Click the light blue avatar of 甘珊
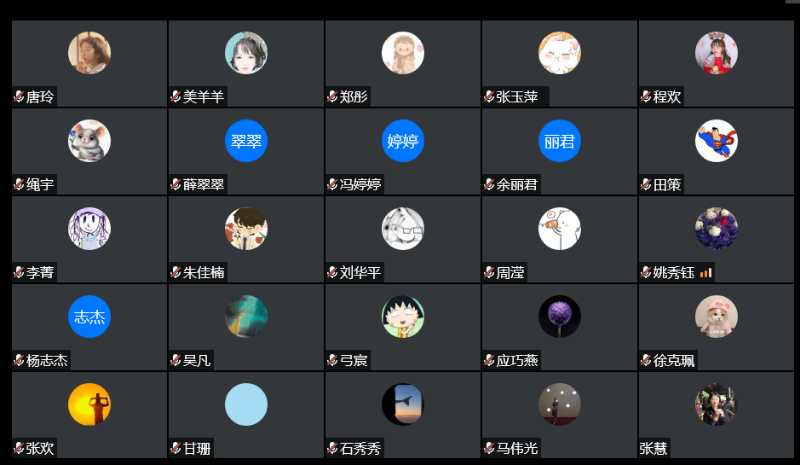Viewport: 800px width, 465px height. tap(246, 404)
